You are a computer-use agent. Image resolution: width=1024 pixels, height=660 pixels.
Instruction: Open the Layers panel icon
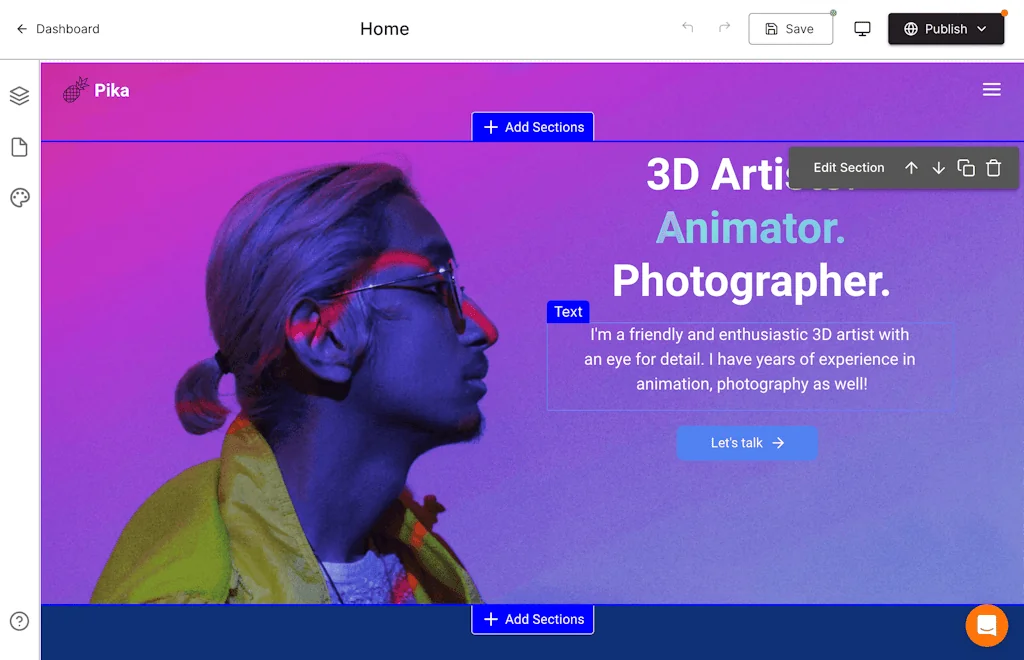click(19, 96)
